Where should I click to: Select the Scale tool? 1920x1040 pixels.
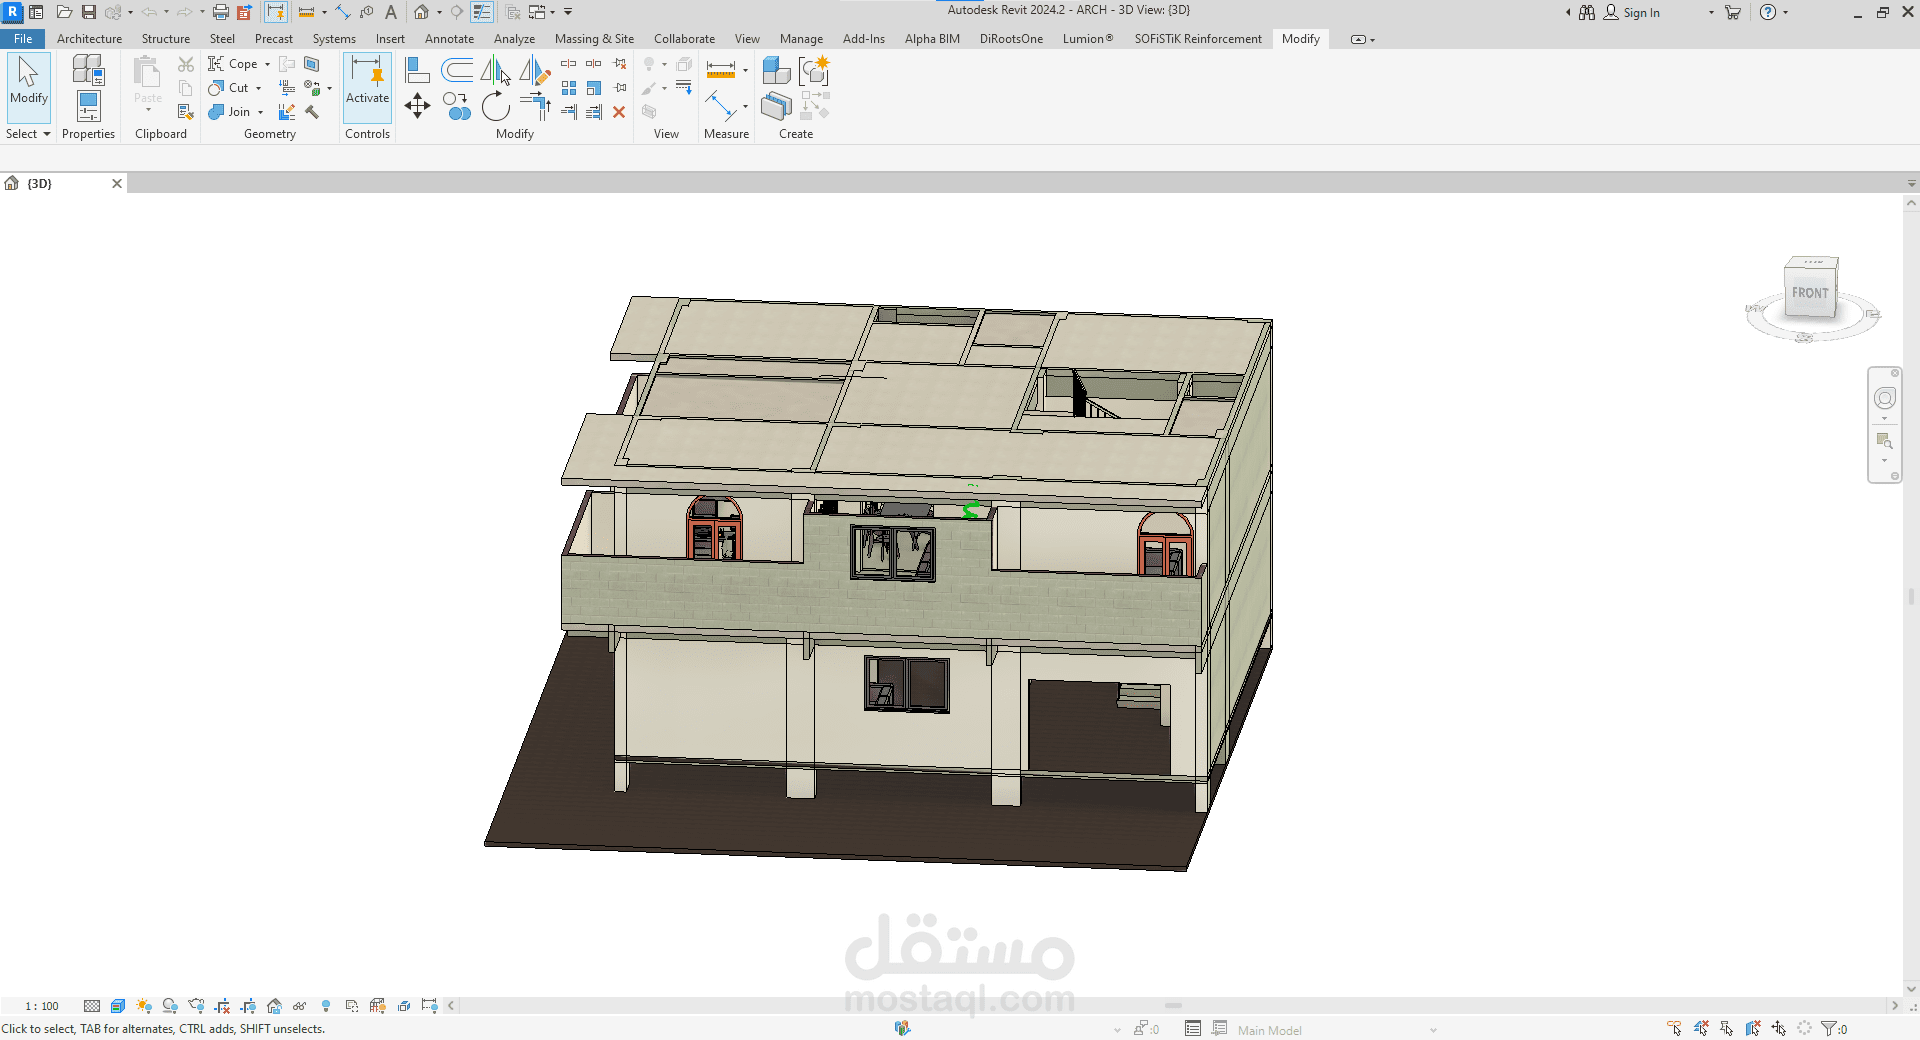point(594,88)
